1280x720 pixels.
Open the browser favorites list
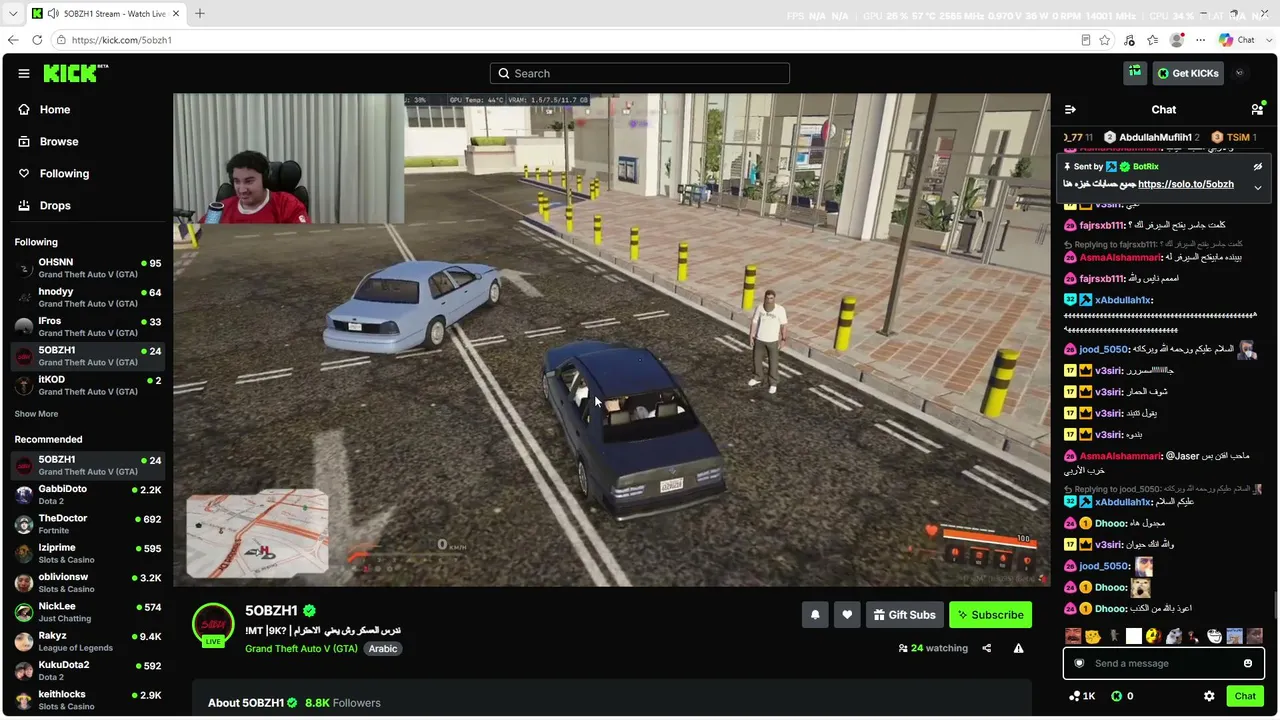[x=1153, y=40]
